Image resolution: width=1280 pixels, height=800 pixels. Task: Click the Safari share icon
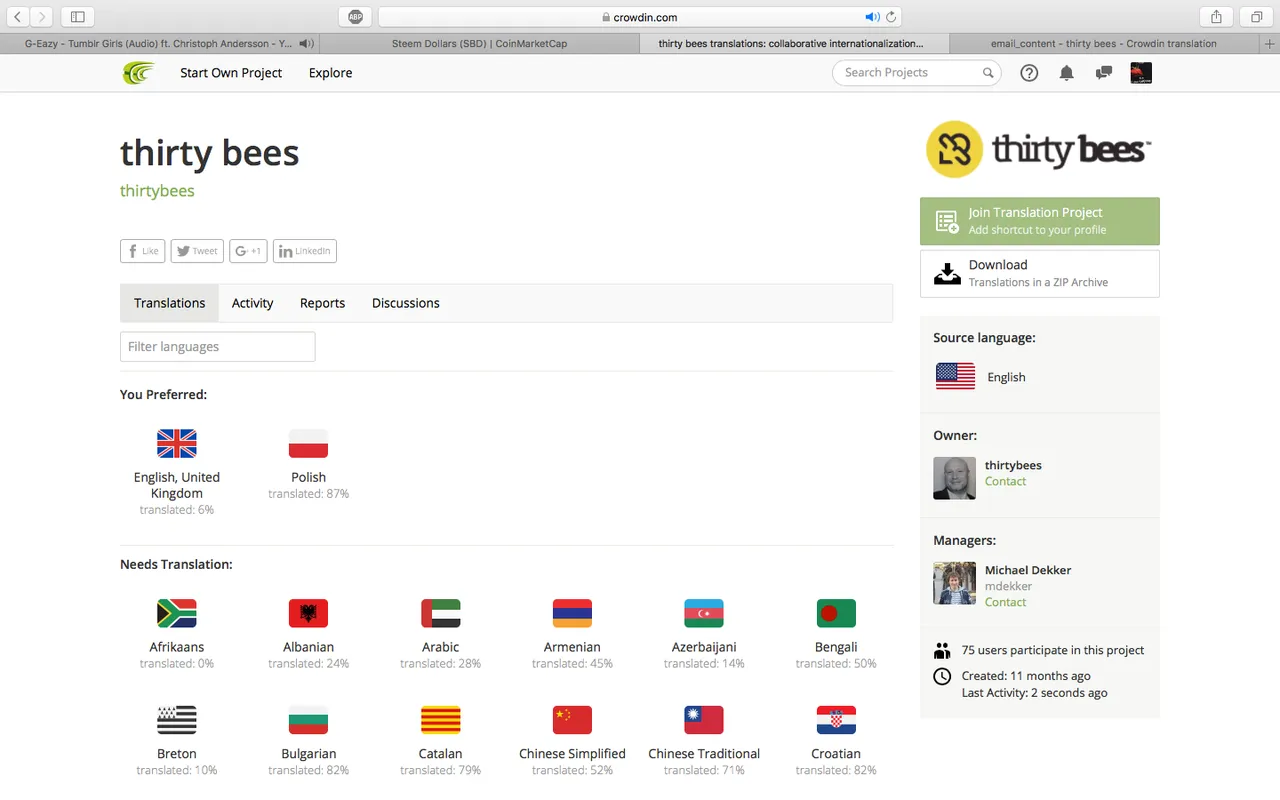[x=1216, y=17]
